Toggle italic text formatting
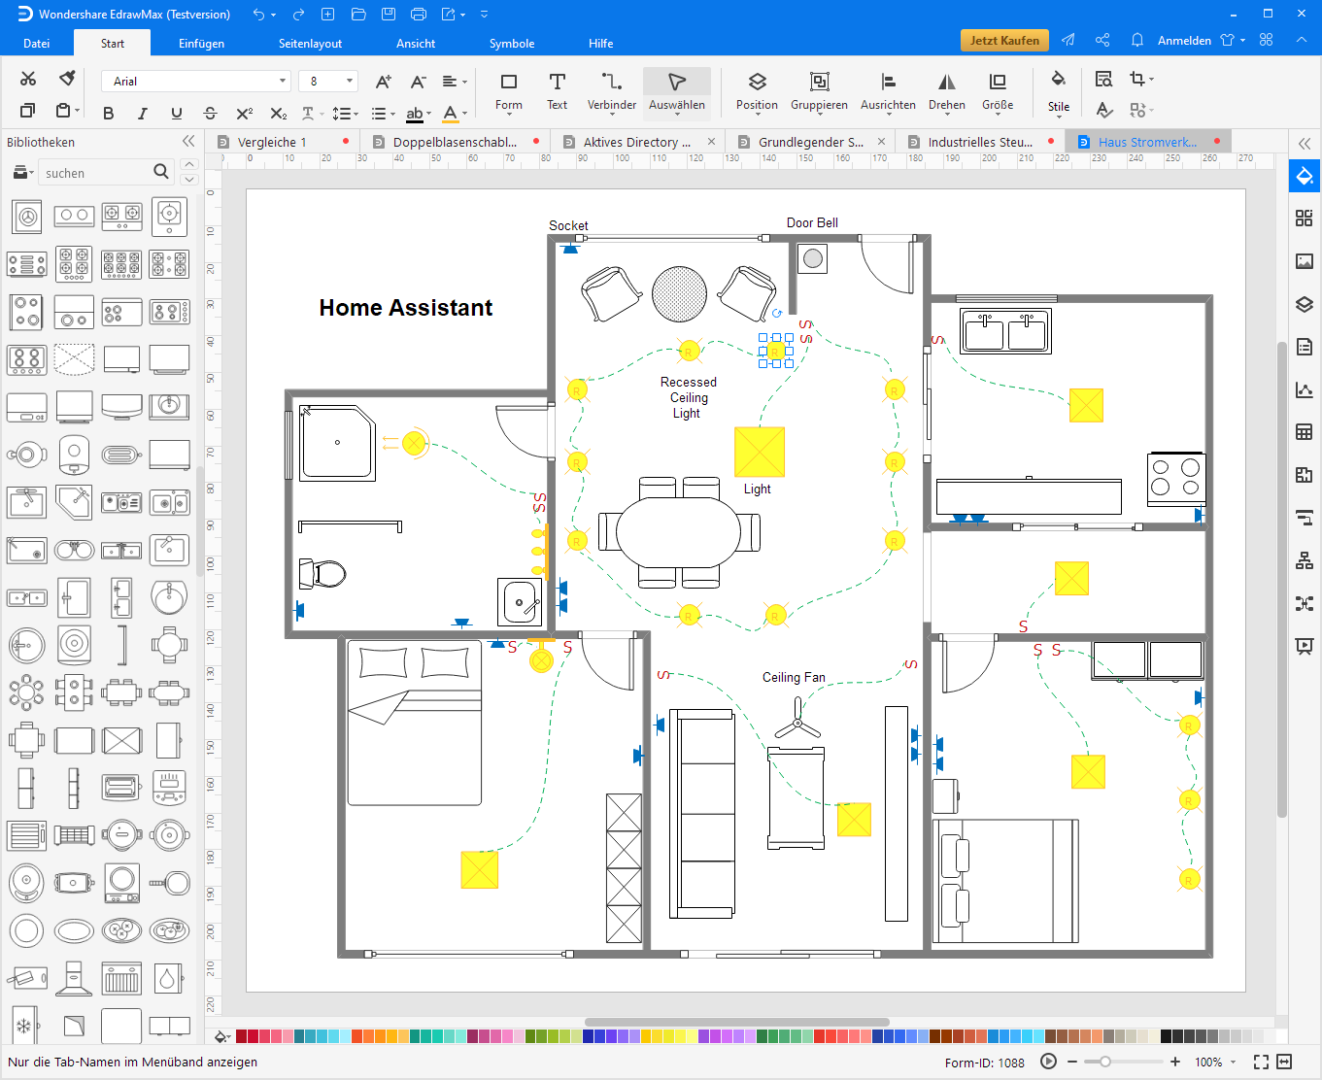This screenshot has width=1322, height=1080. [x=142, y=113]
